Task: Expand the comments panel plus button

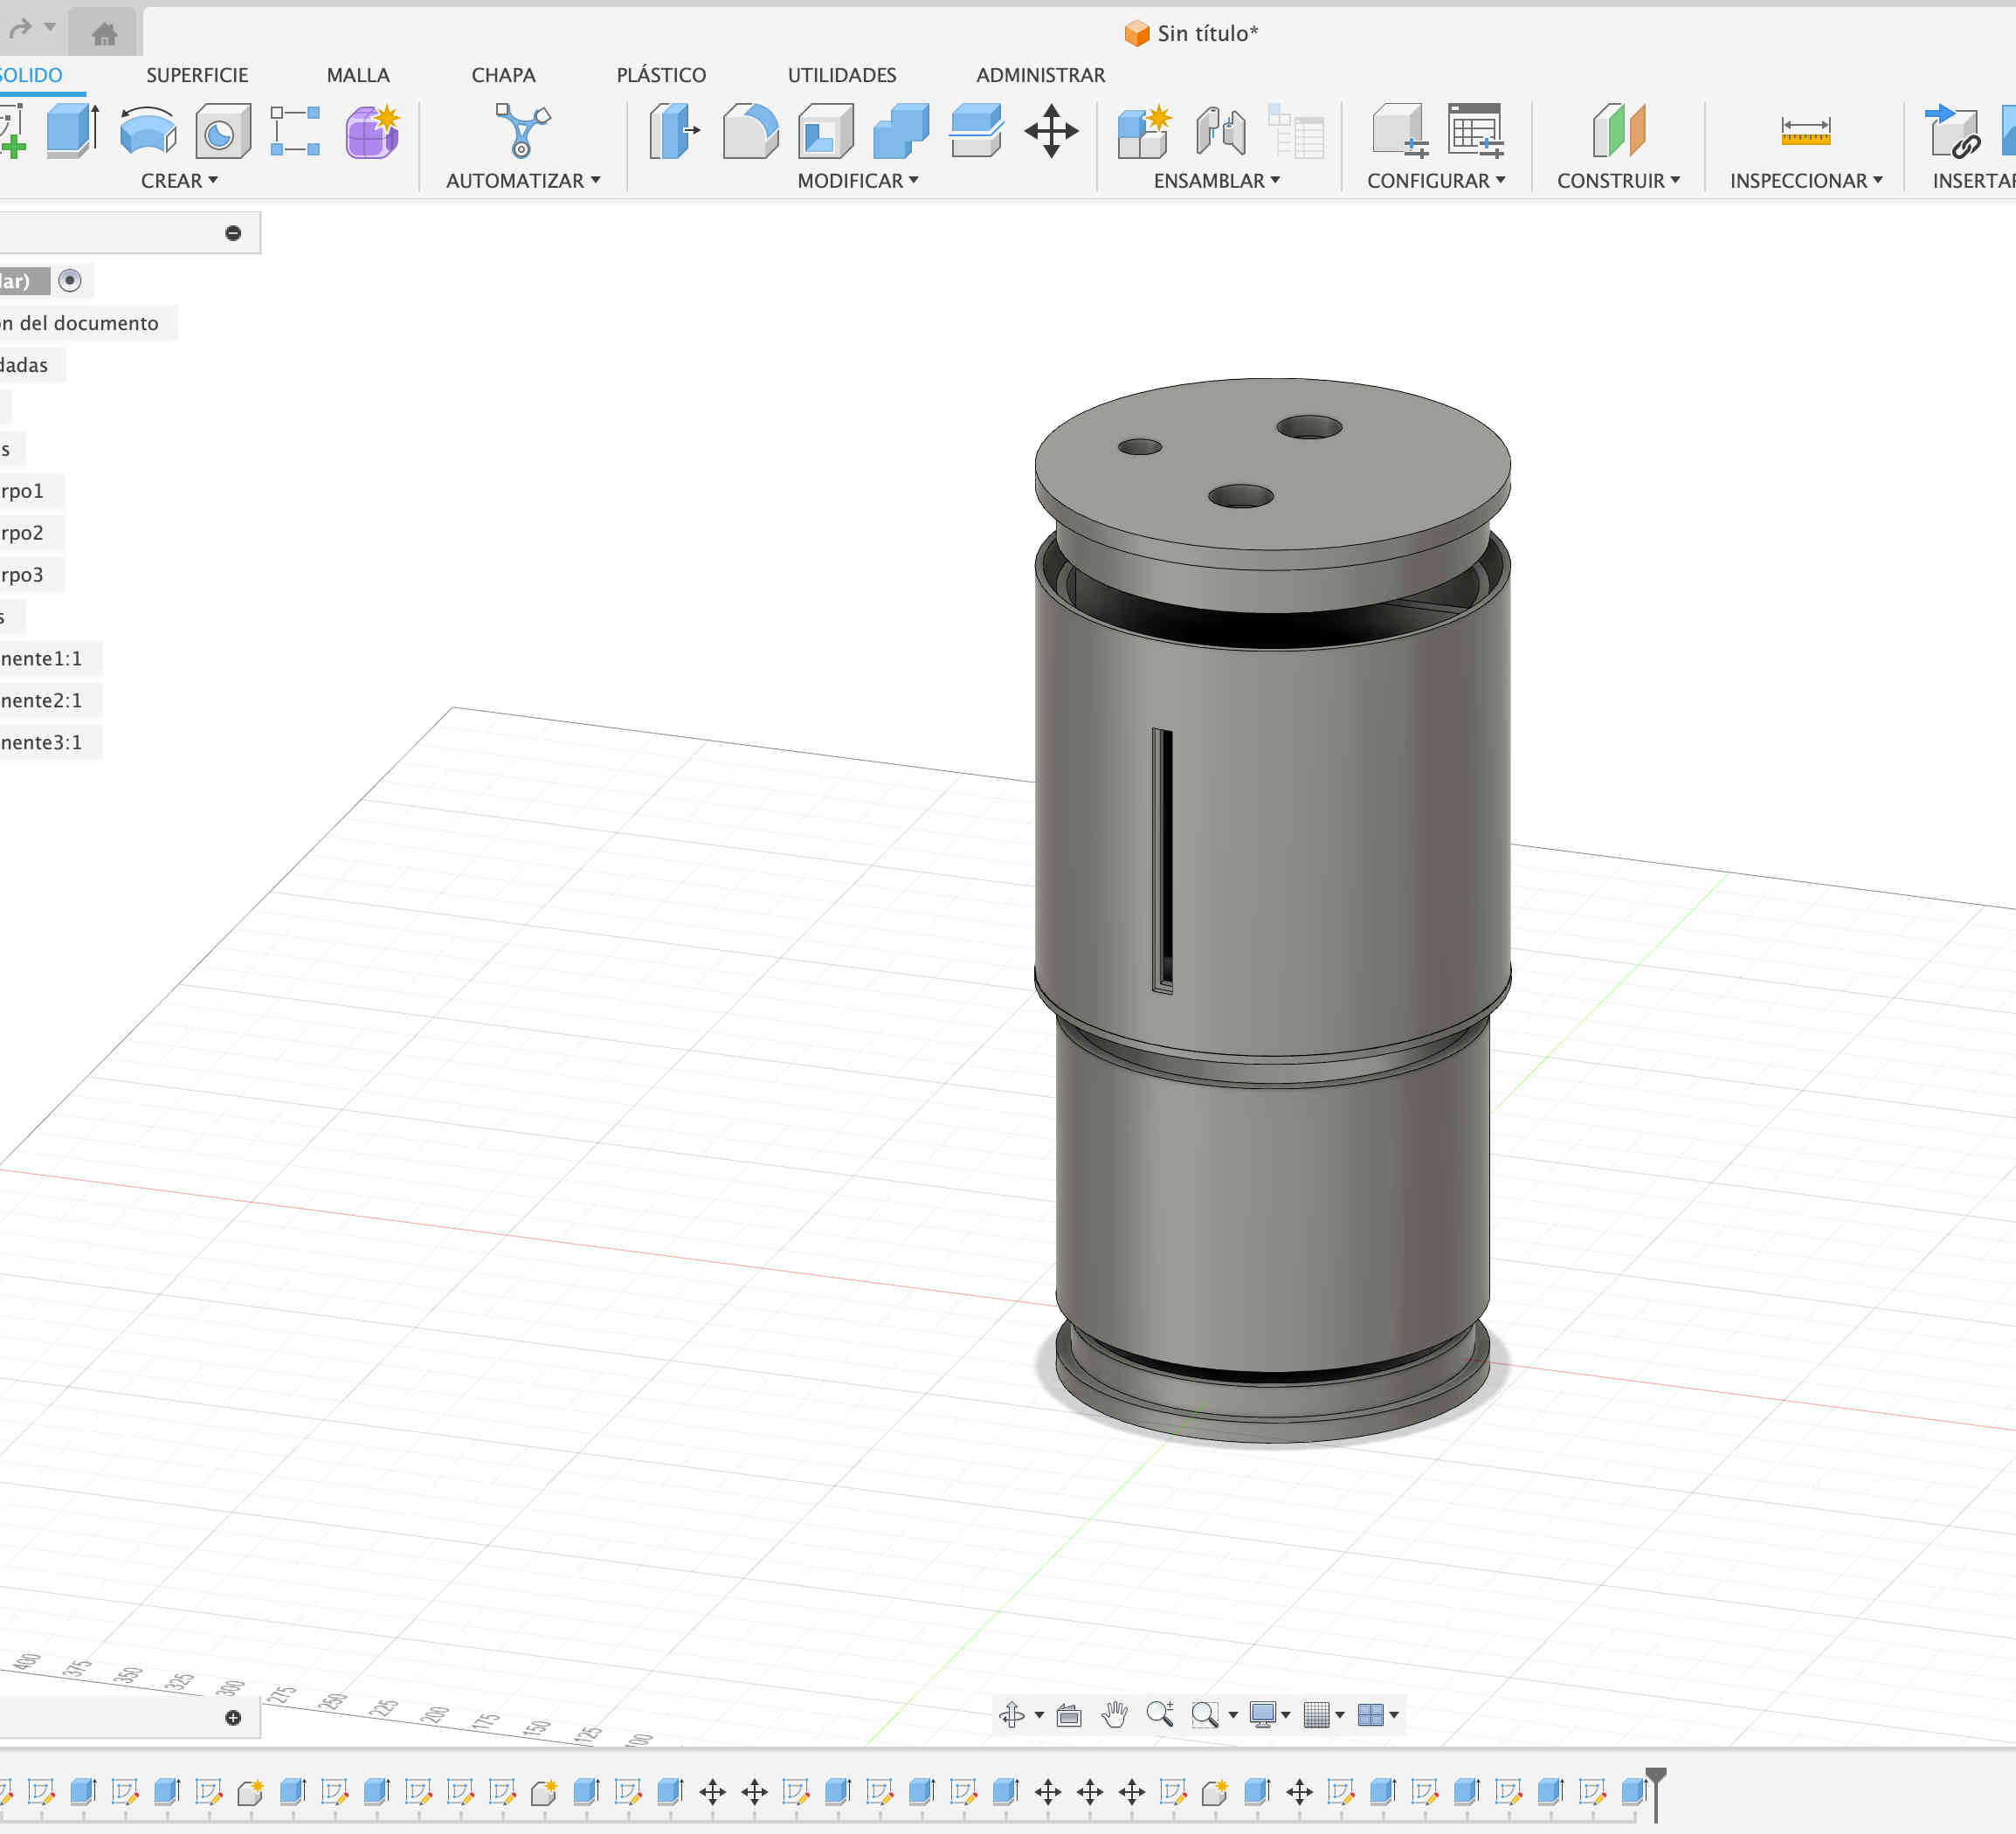Action: point(233,1717)
